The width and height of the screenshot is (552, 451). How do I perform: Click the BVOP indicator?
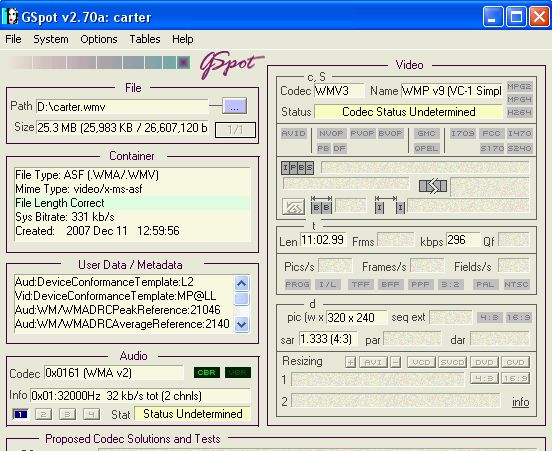coord(390,134)
